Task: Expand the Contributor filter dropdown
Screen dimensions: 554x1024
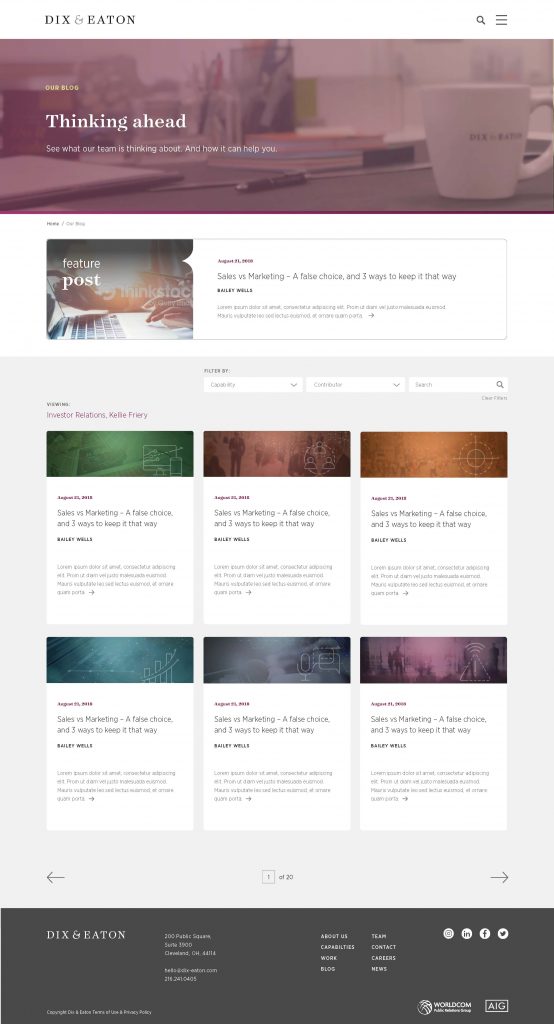Action: pos(355,385)
